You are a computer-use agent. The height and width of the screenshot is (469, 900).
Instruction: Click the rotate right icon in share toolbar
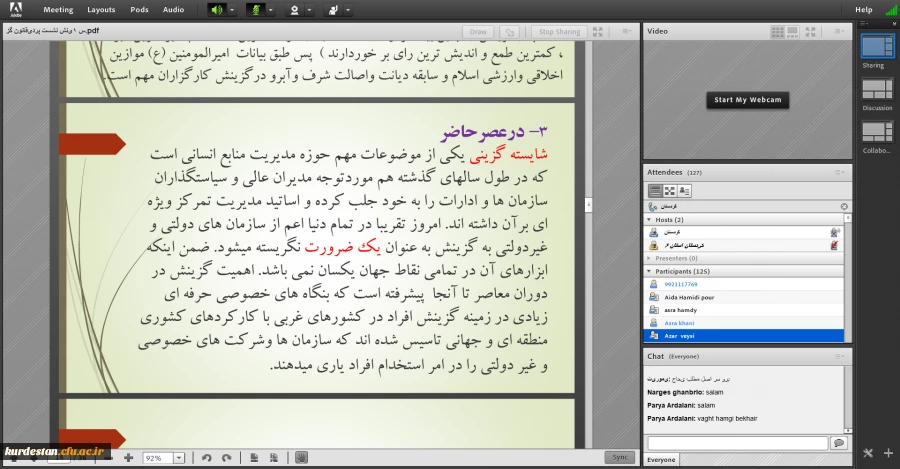click(x=226, y=457)
